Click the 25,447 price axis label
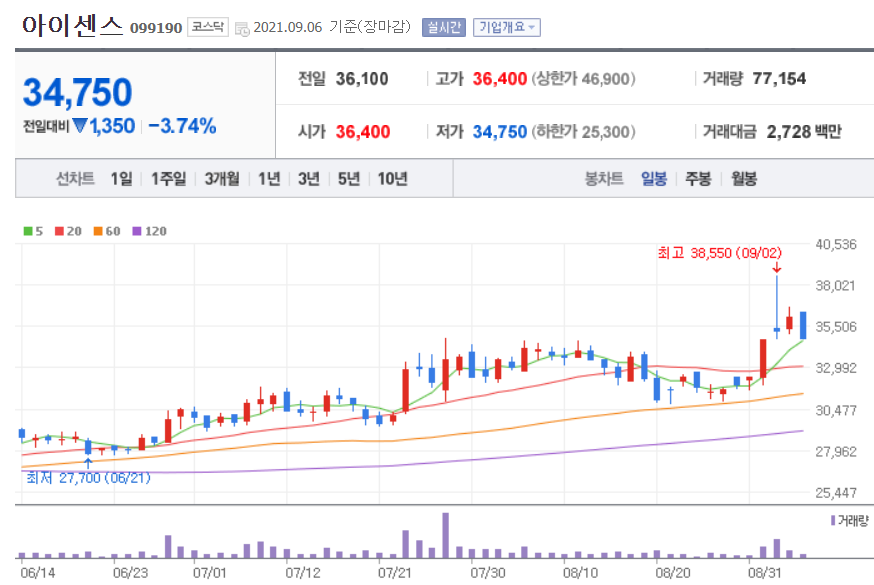This screenshot has width=874, height=585. click(x=836, y=493)
